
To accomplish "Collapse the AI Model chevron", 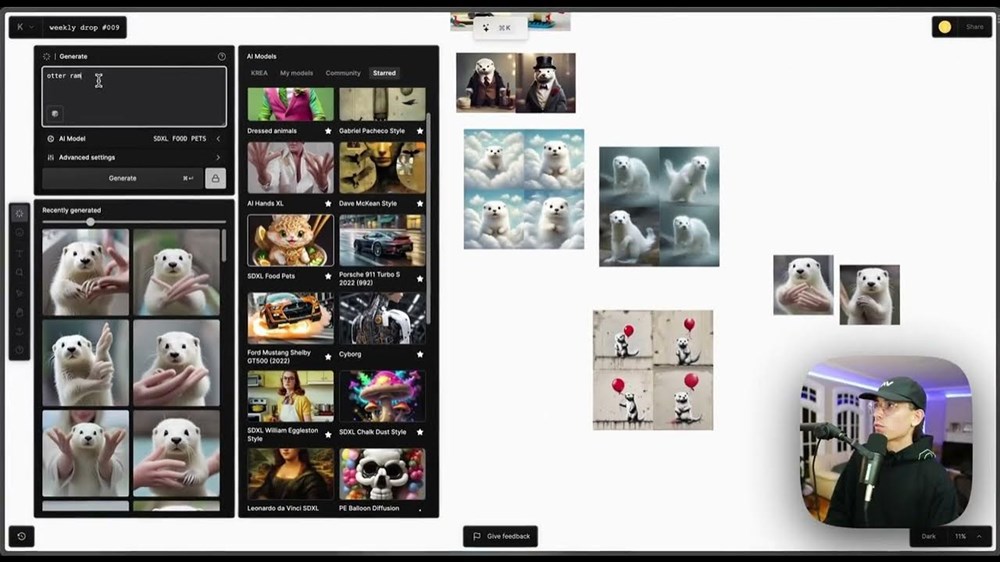I will tap(218, 138).
